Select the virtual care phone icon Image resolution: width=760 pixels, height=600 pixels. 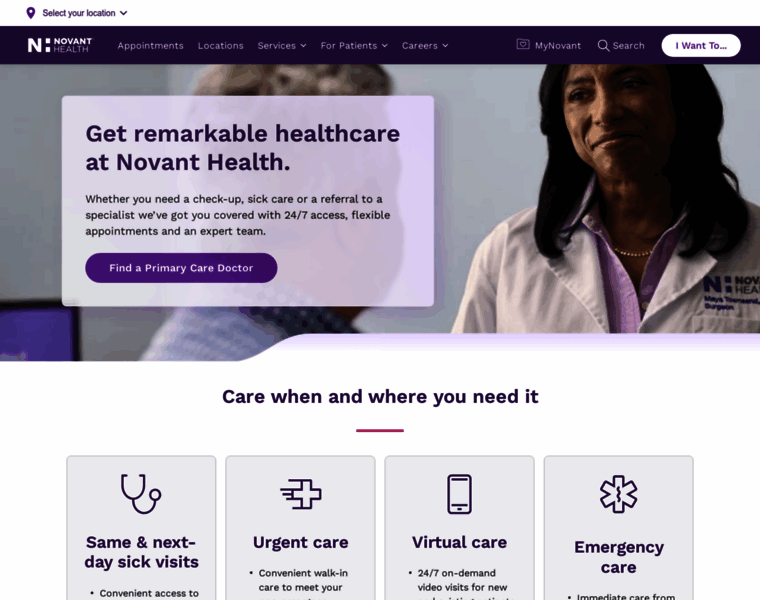459,494
